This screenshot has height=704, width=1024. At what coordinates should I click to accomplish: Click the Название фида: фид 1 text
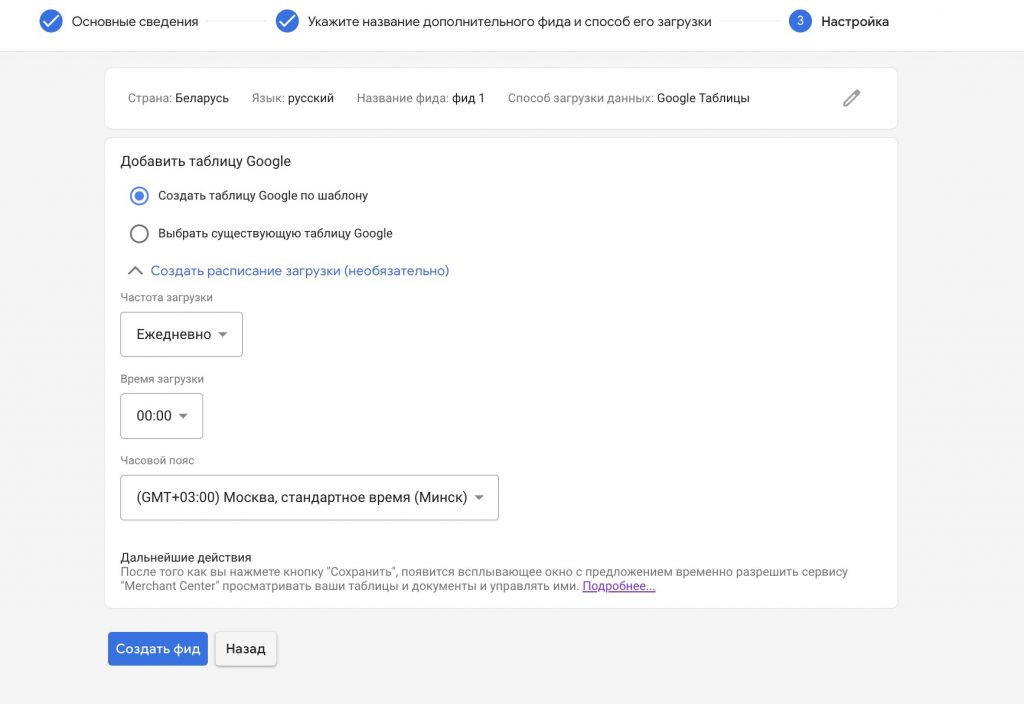click(x=421, y=99)
